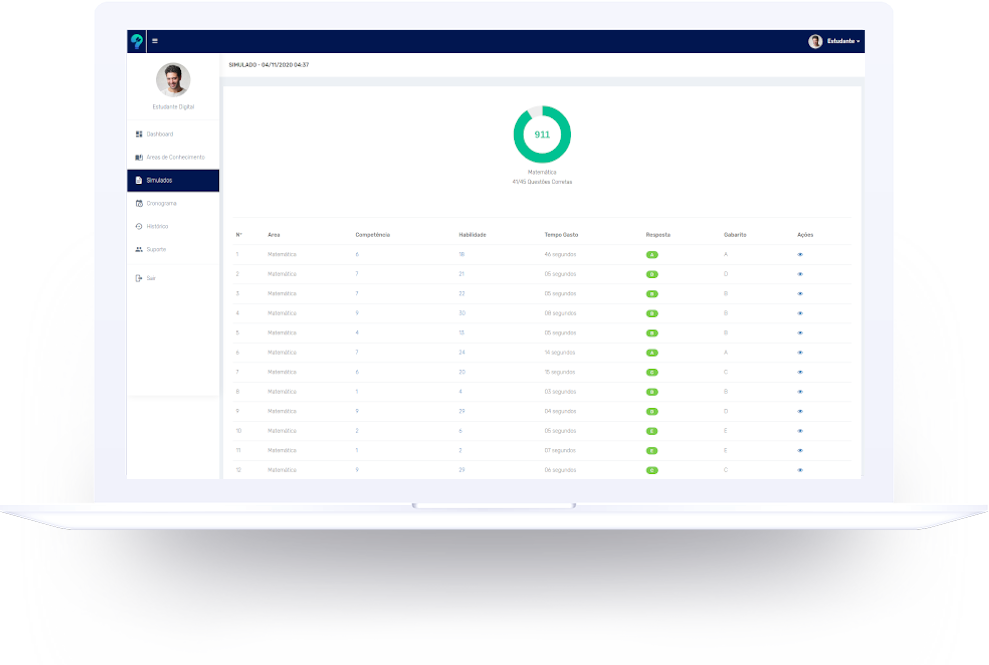The width and height of the screenshot is (989, 665).
Task: Open the Cronograma menu entry
Action: coord(162,203)
